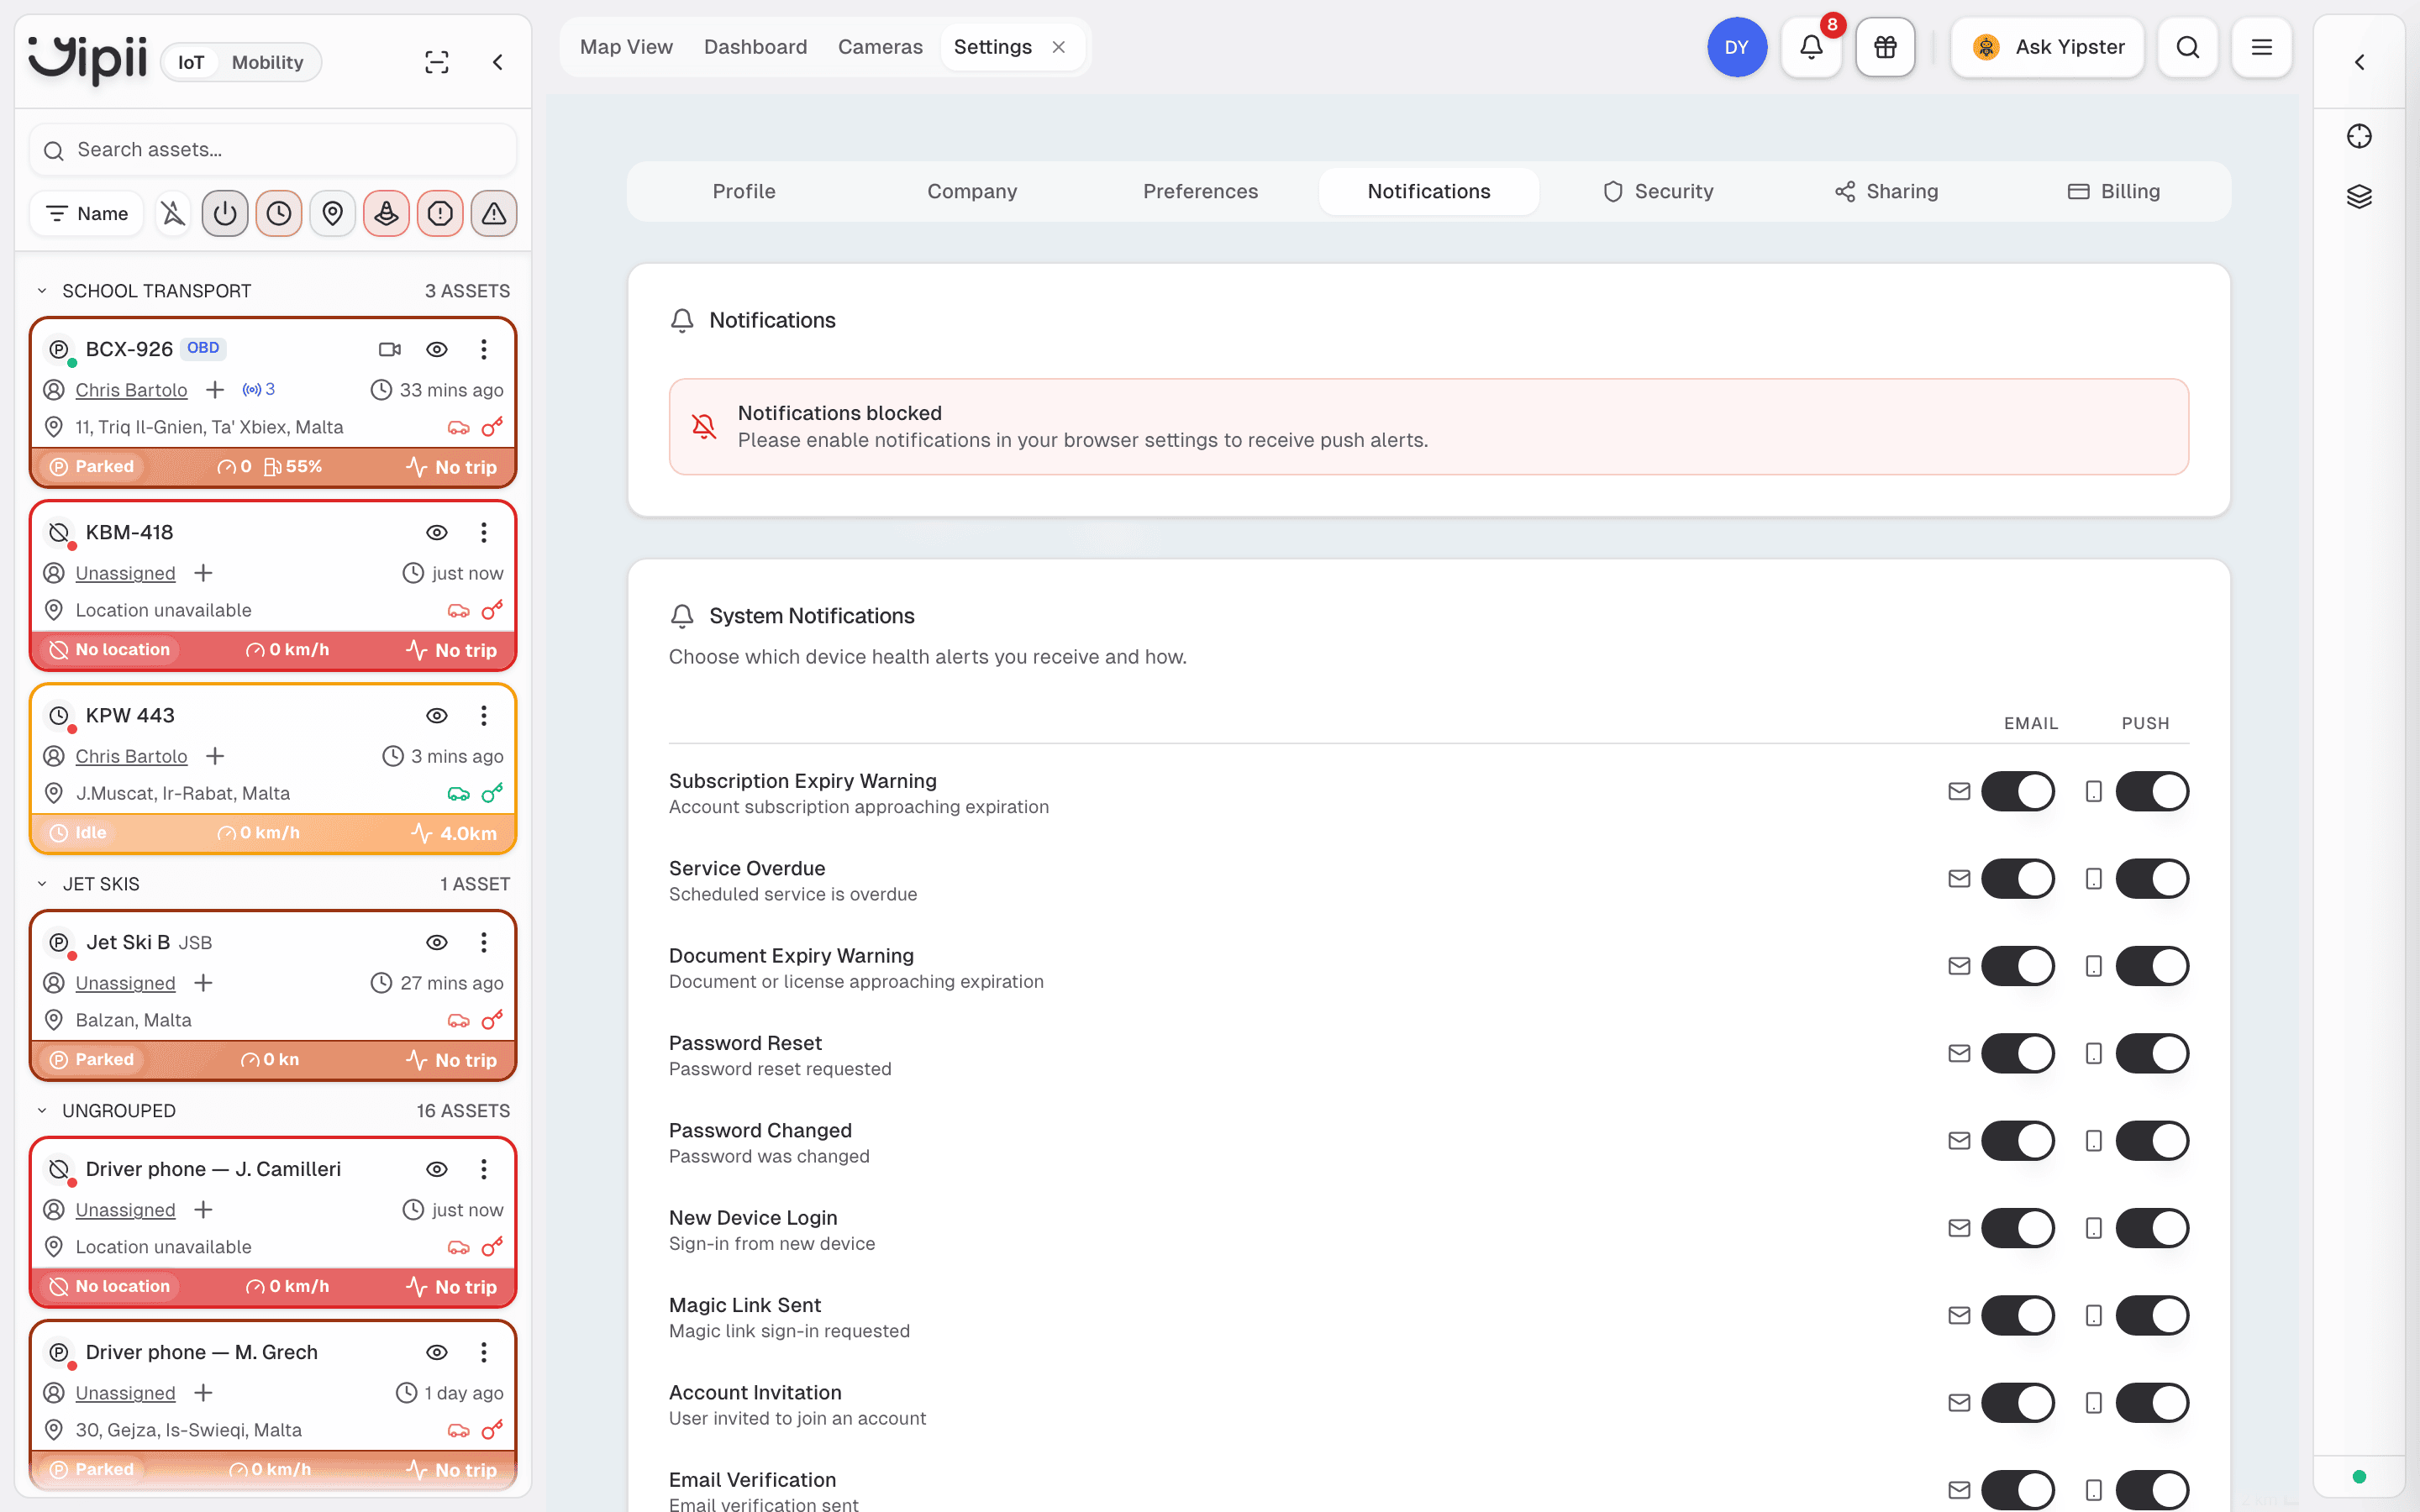Image resolution: width=2420 pixels, height=1512 pixels.
Task: Disable push for Subscription Expiry Warning
Action: (2152, 791)
